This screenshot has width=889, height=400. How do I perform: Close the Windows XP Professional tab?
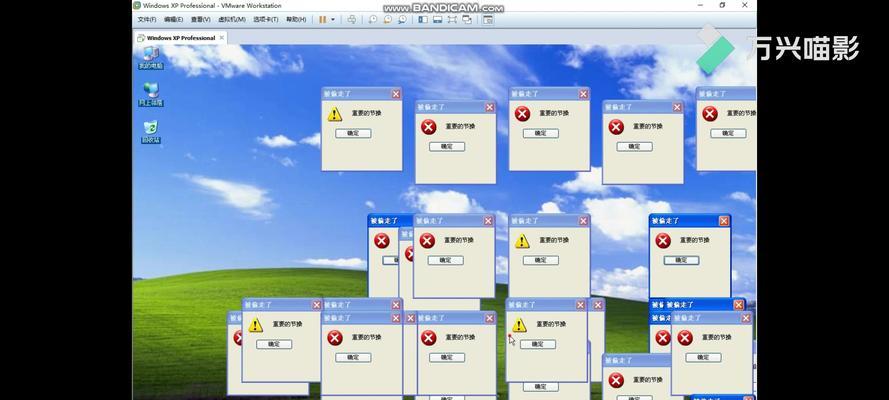pyautogui.click(x=222, y=38)
